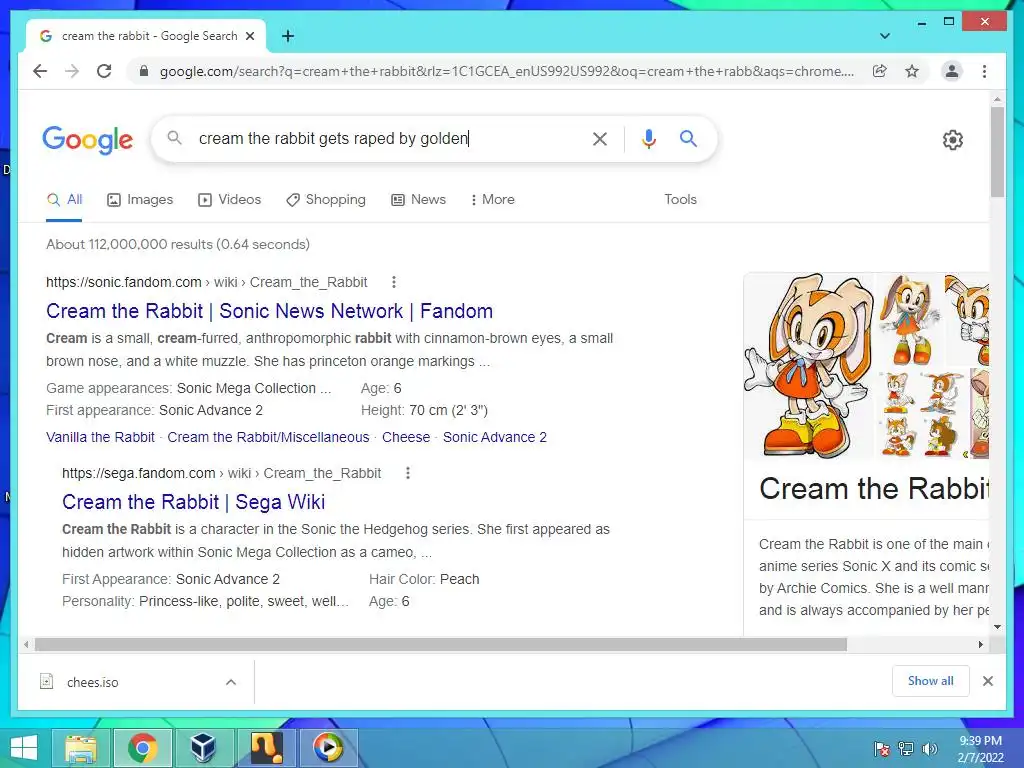Click the Google logo

tap(88, 140)
